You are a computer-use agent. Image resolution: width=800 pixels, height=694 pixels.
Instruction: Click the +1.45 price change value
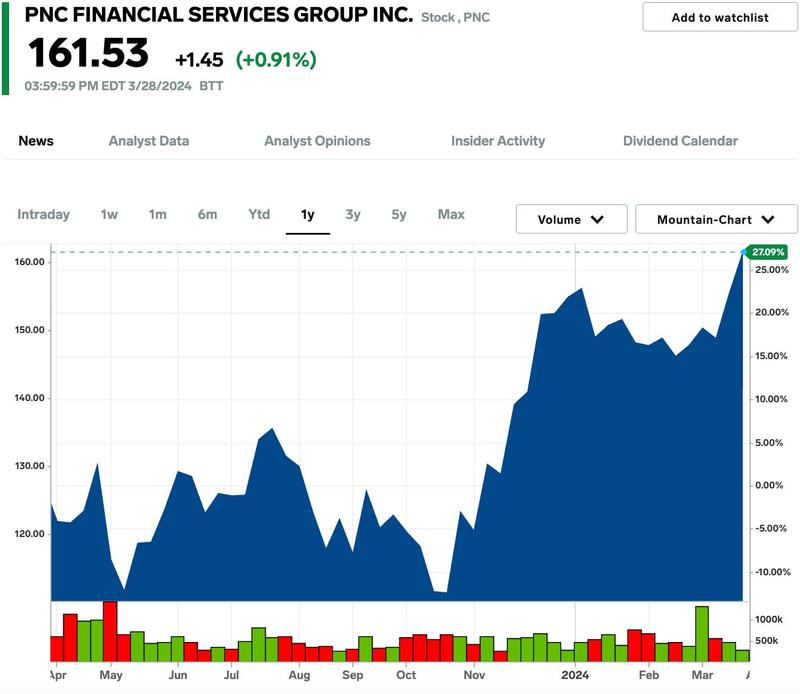199,60
